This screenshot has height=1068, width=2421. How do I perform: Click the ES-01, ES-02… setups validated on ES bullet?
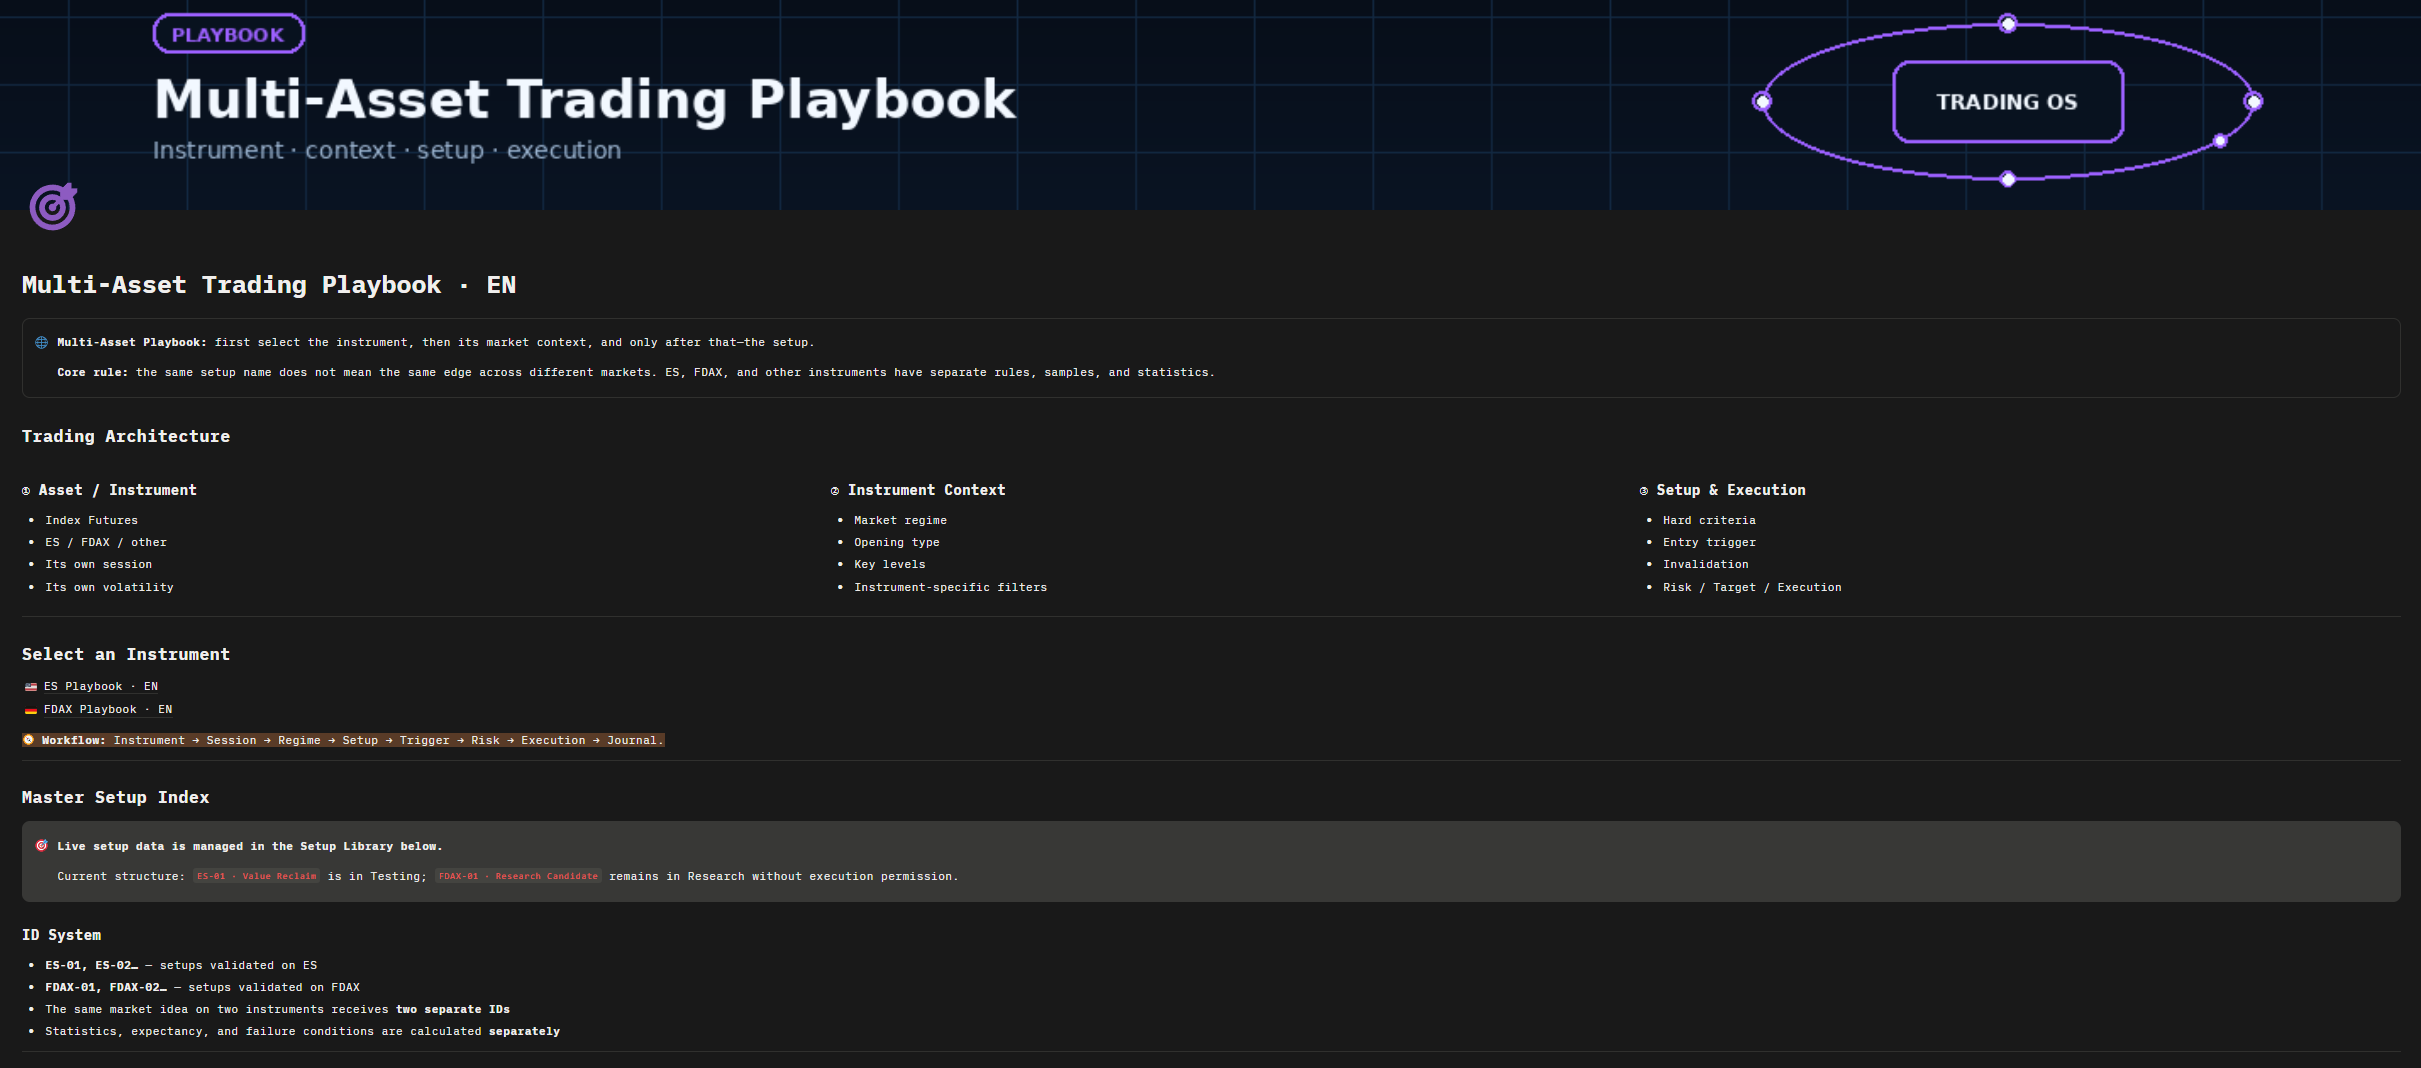(181, 965)
